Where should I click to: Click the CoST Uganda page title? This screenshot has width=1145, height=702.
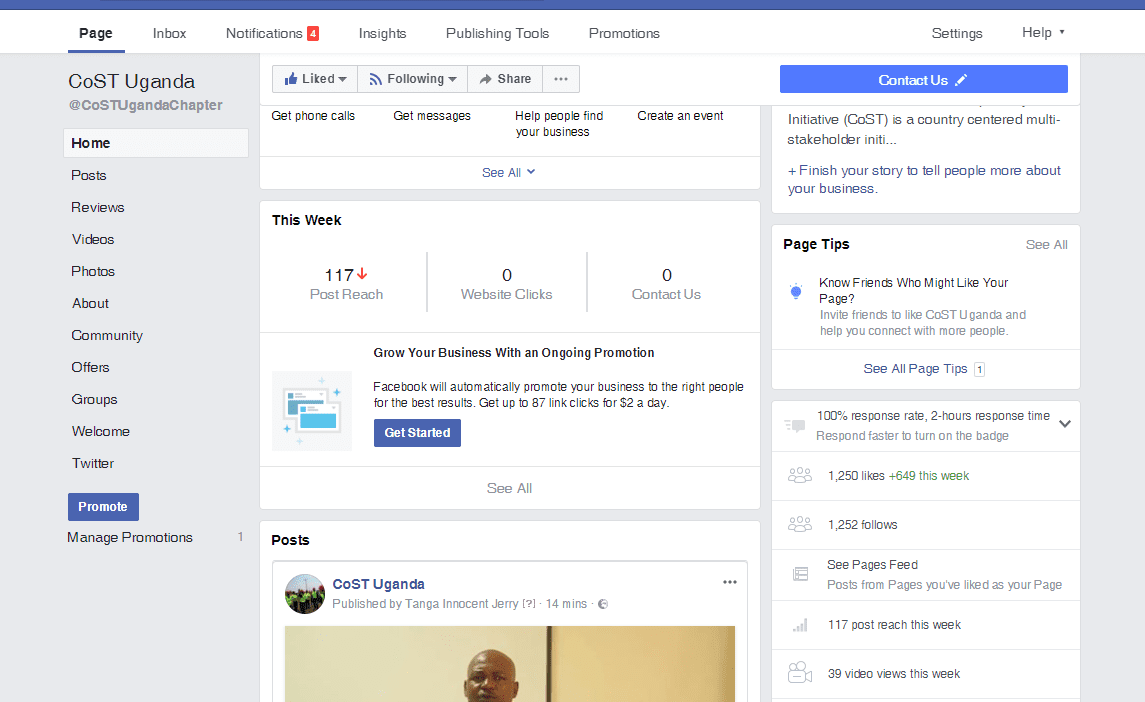click(131, 81)
